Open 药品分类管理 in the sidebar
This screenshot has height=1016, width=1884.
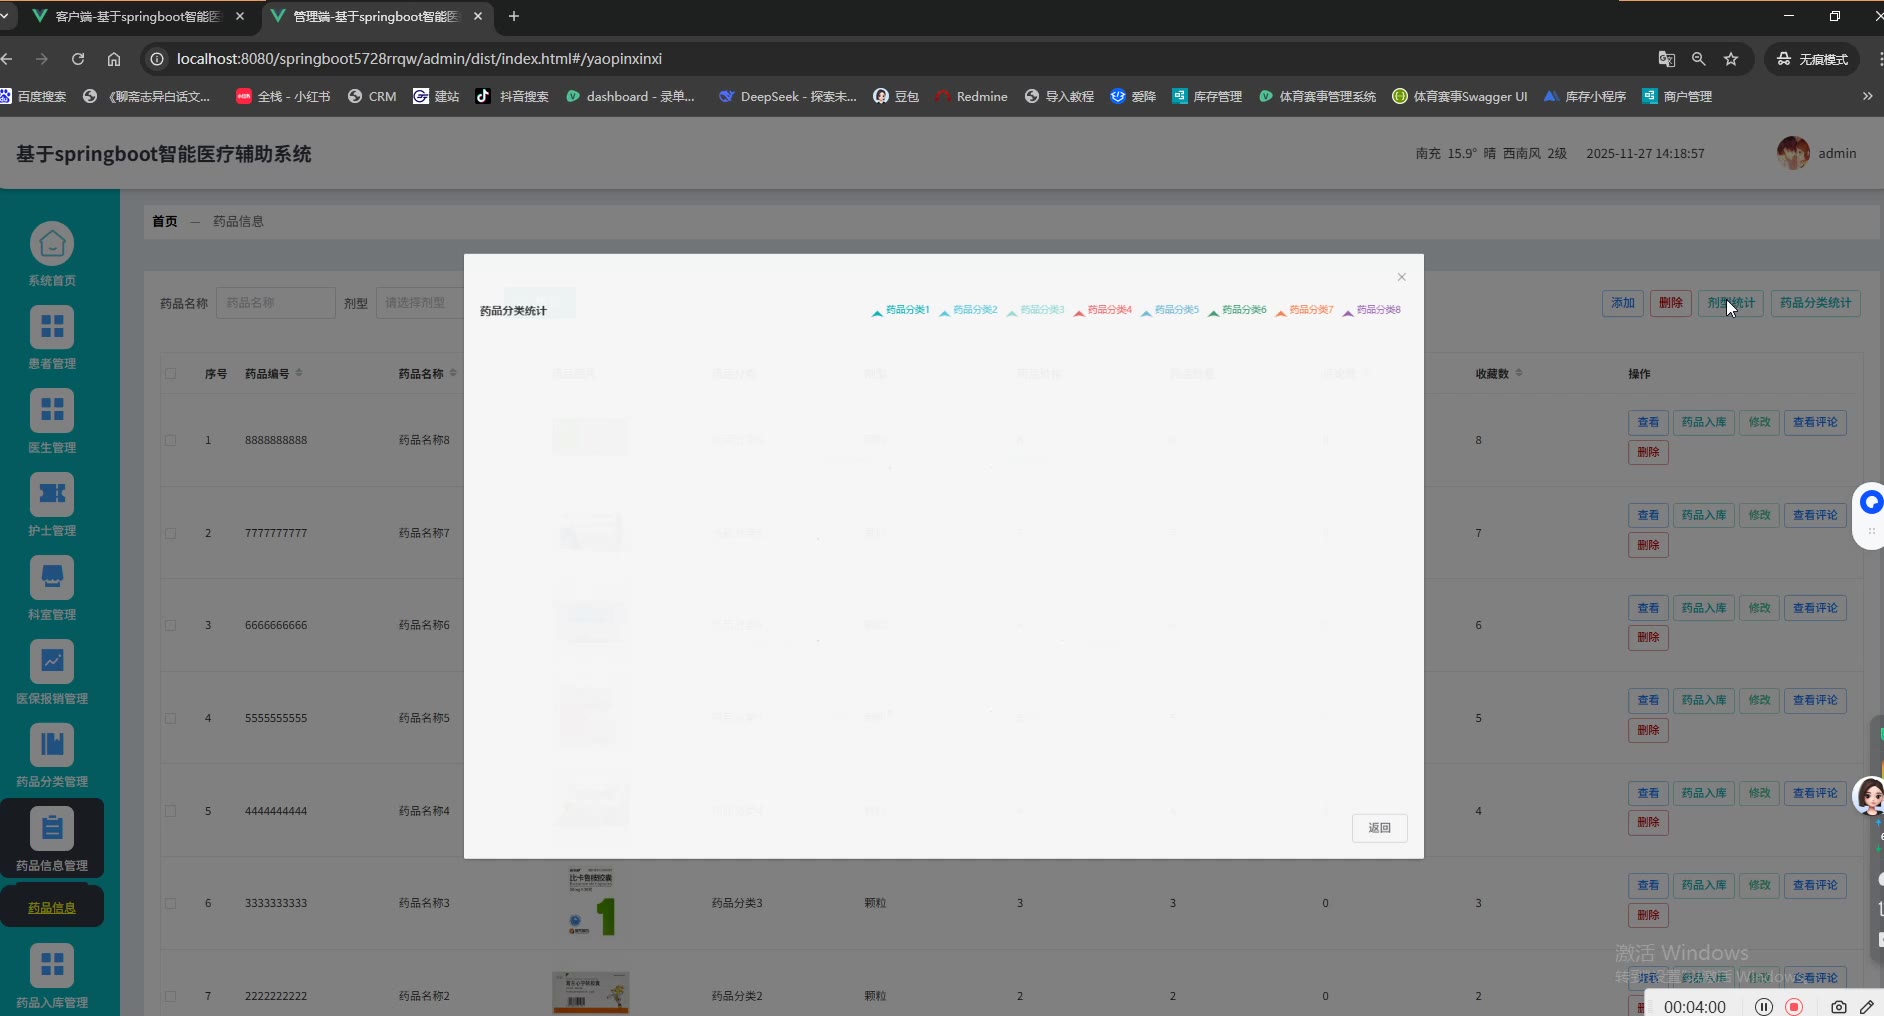pos(52,745)
